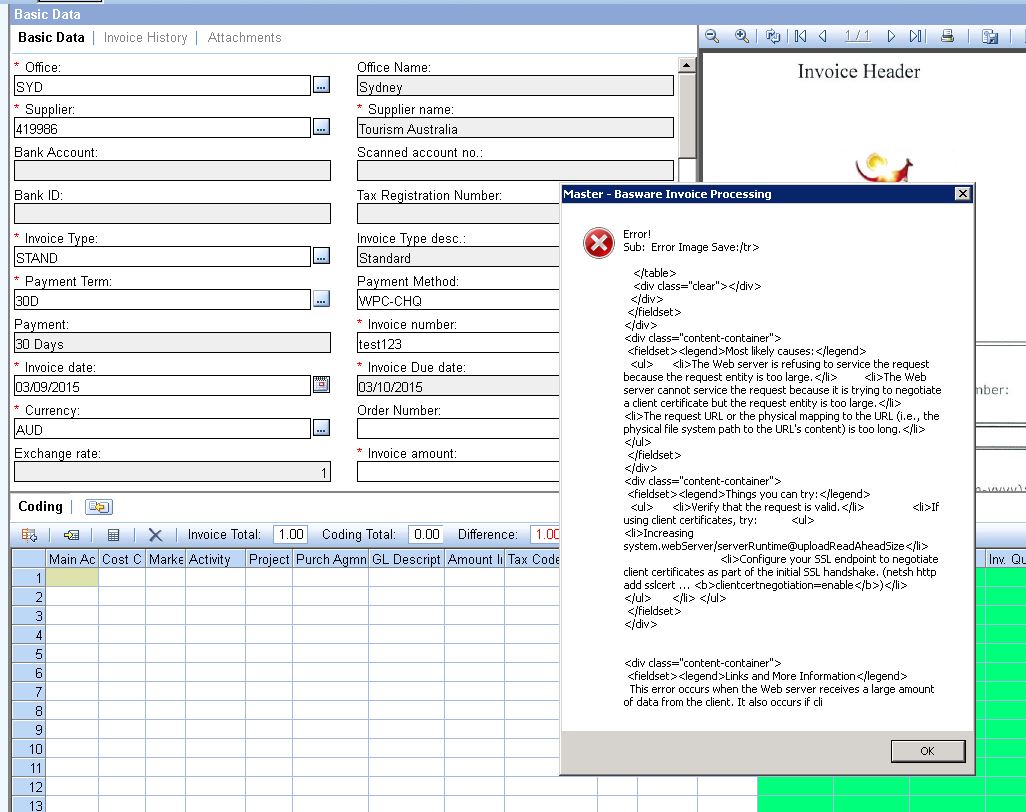Close the Basware Invoice Processing error dialog
1026x812 pixels.
point(963,194)
